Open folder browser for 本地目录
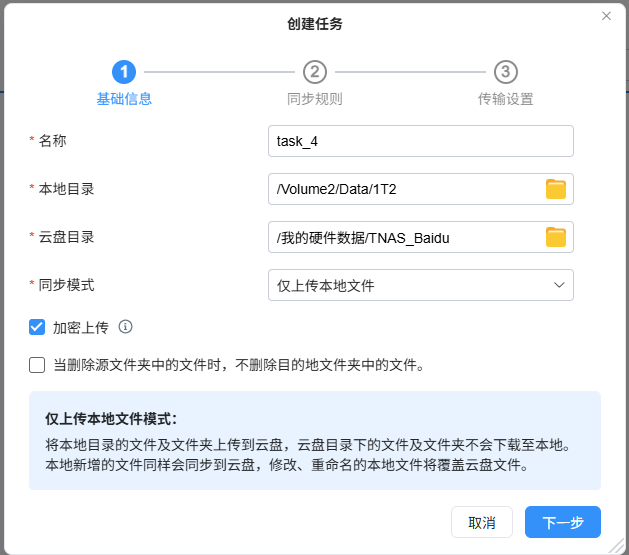This screenshot has width=629, height=555. click(556, 189)
